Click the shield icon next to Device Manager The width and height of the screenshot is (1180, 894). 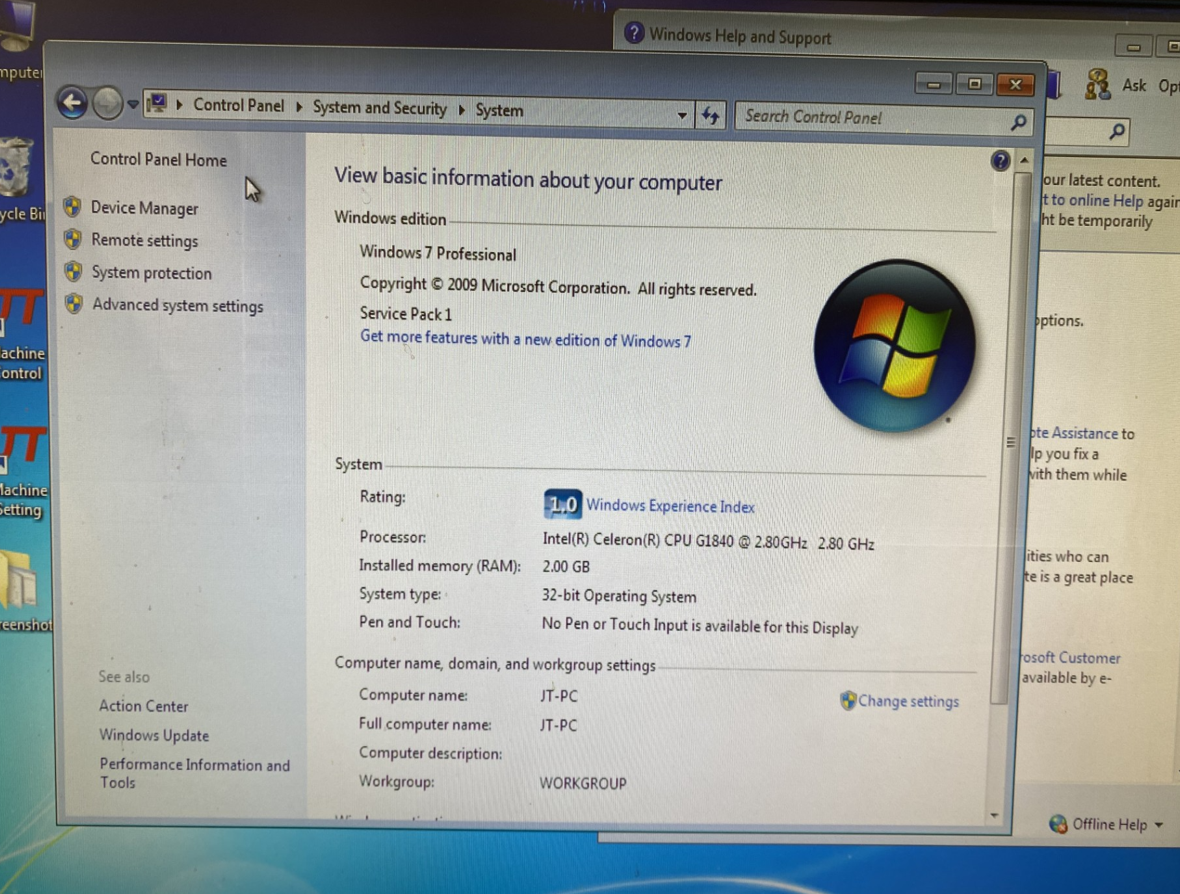[72, 206]
